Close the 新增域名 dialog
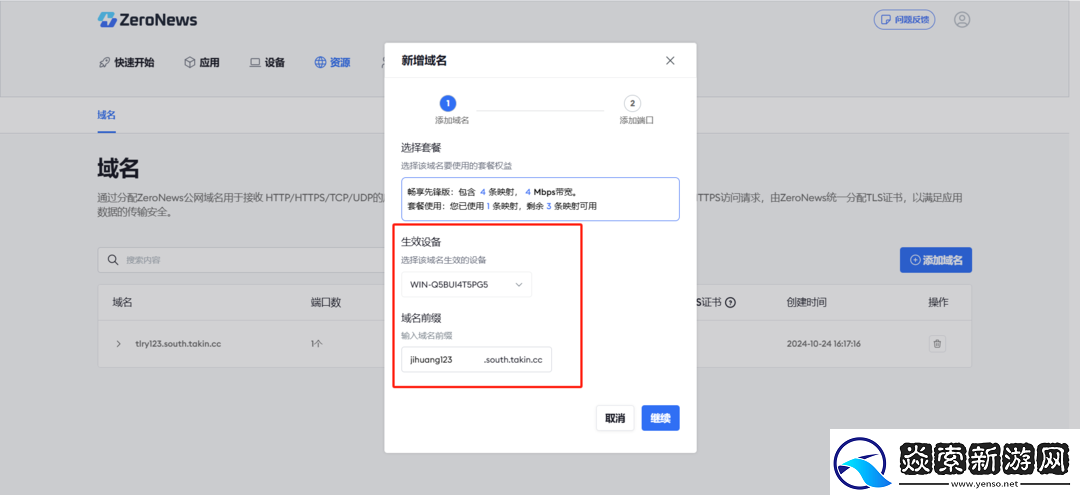Screen dimensions: 1080x495 tap(670, 61)
